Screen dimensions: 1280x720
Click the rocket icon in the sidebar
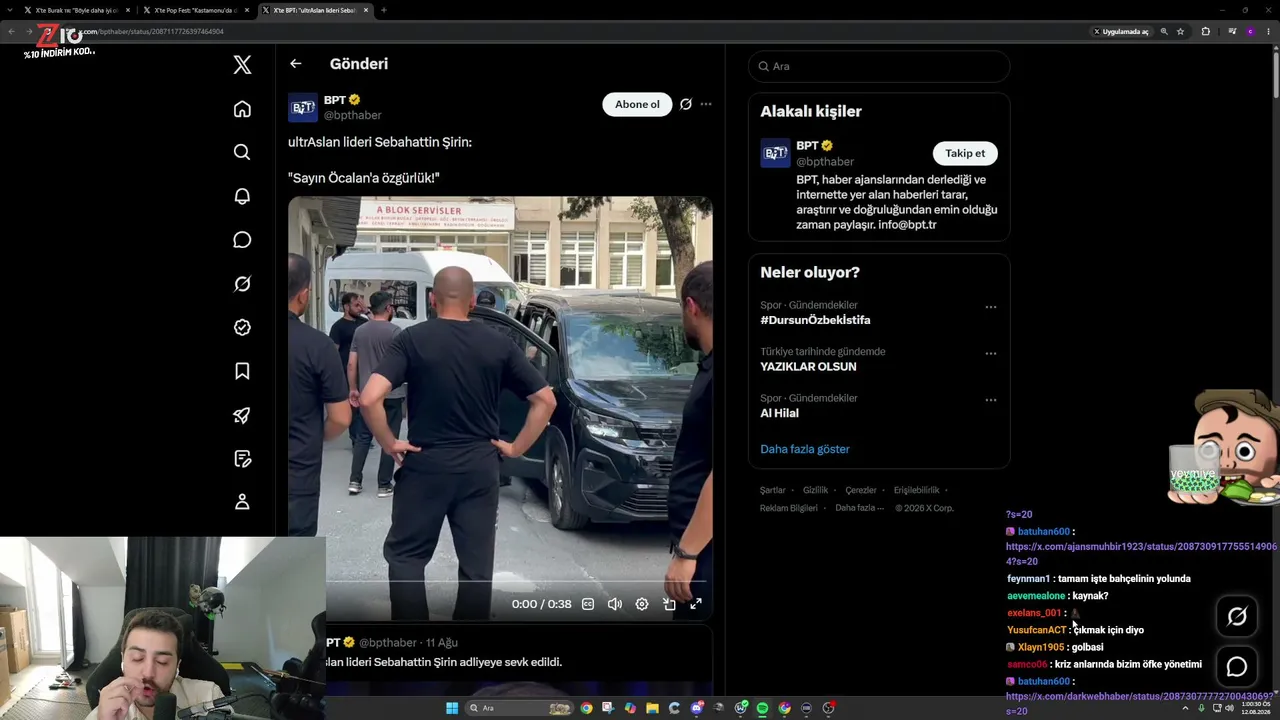(242, 415)
